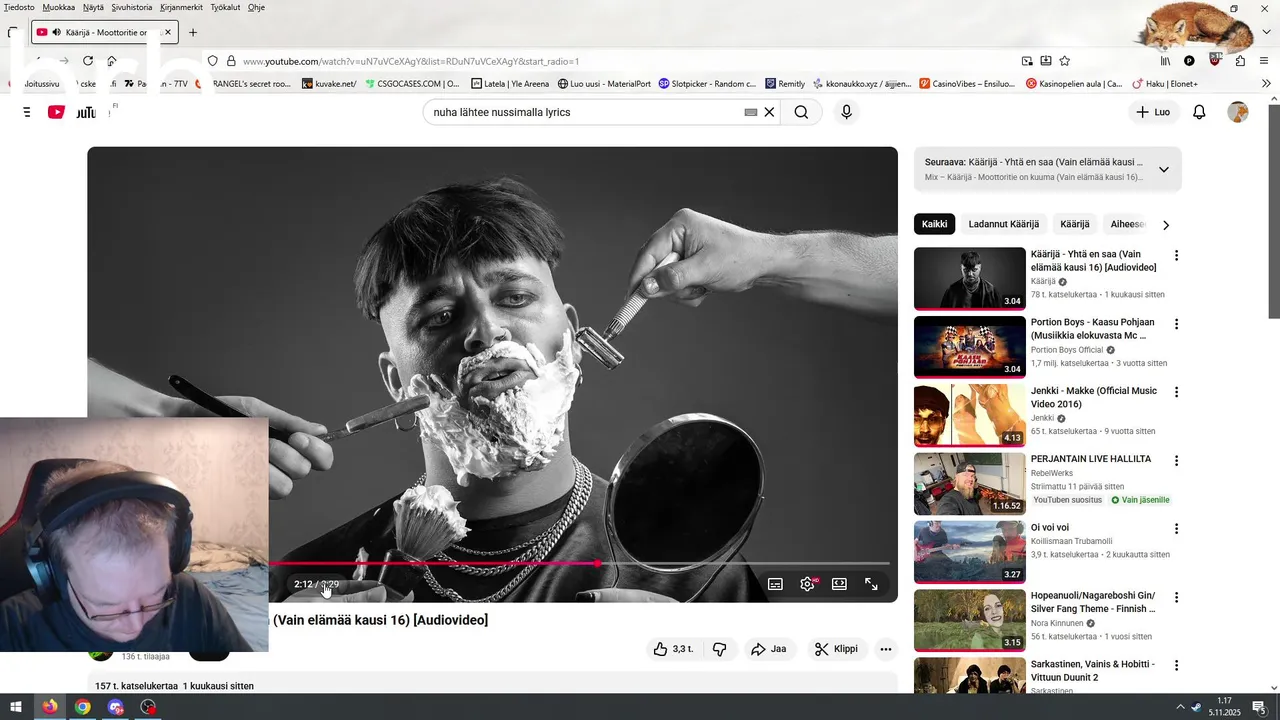Open PERJANTAIN LIVE HALLILTA video title

[1091, 459]
